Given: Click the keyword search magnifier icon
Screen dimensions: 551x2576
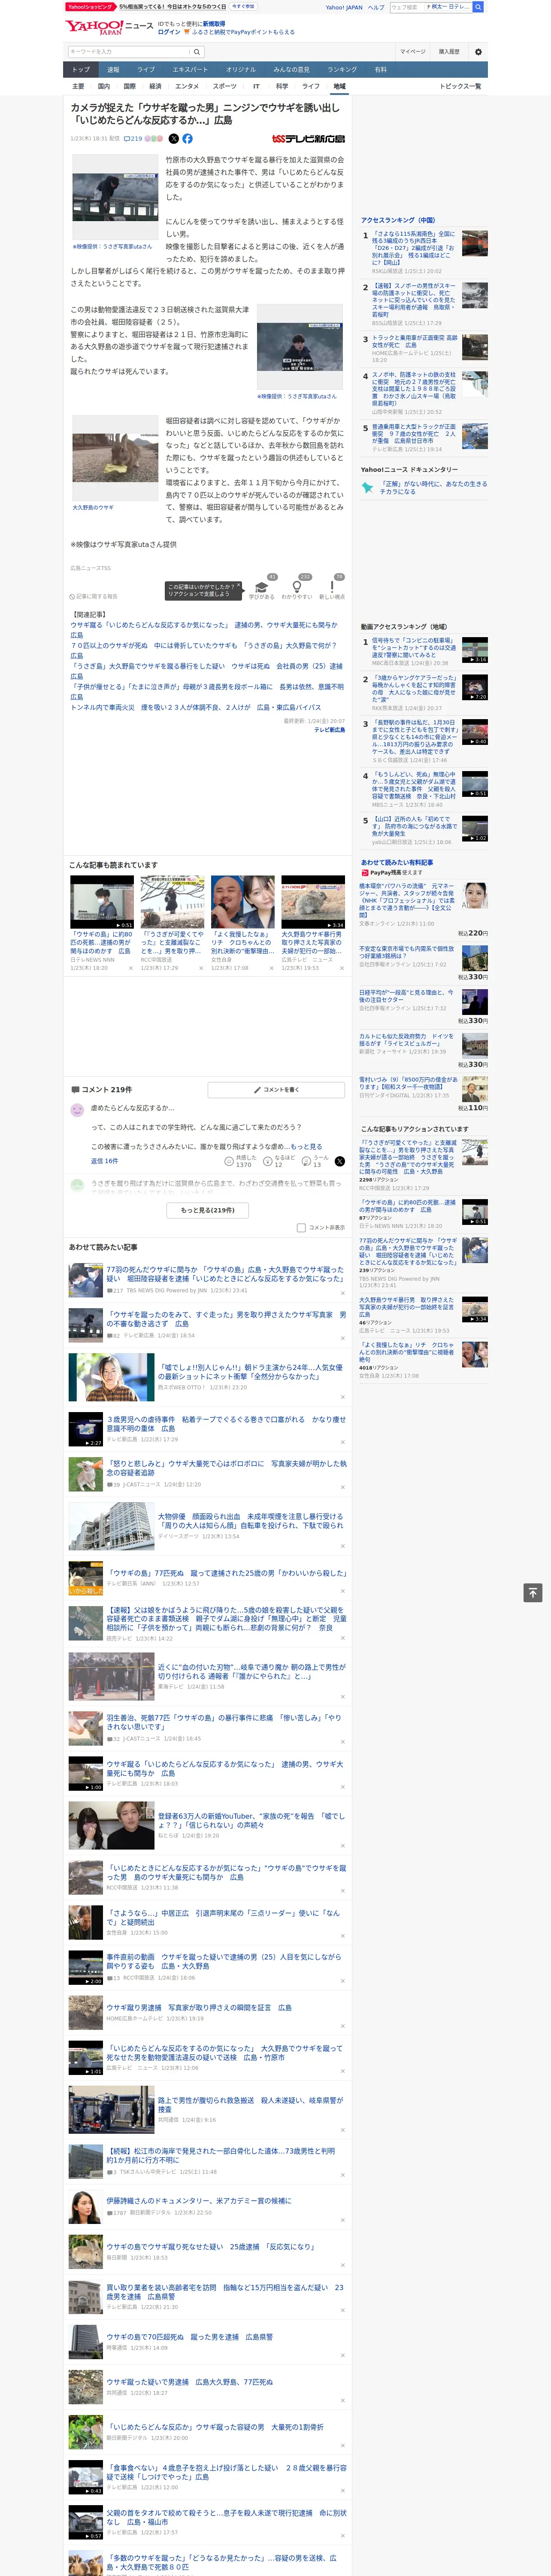Looking at the screenshot, I should point(197,52).
